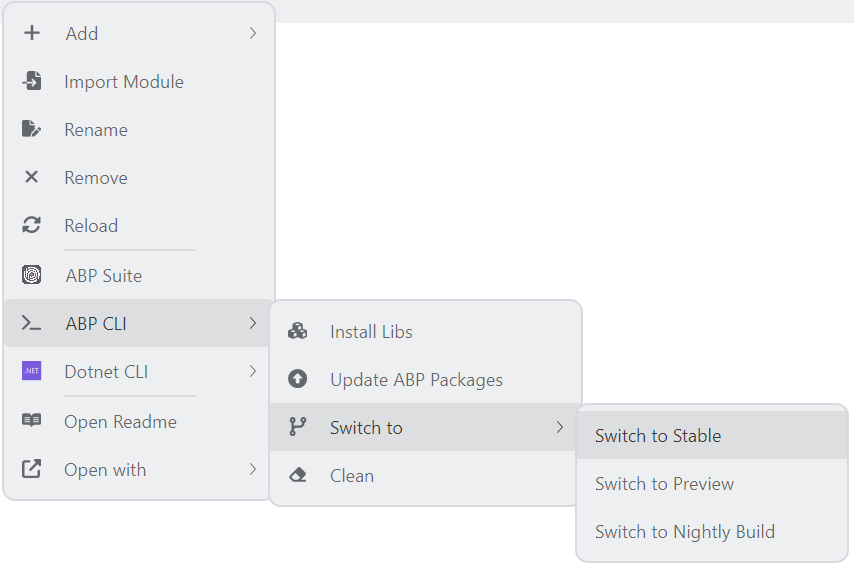Click the Rename pencil-file icon

32,129
